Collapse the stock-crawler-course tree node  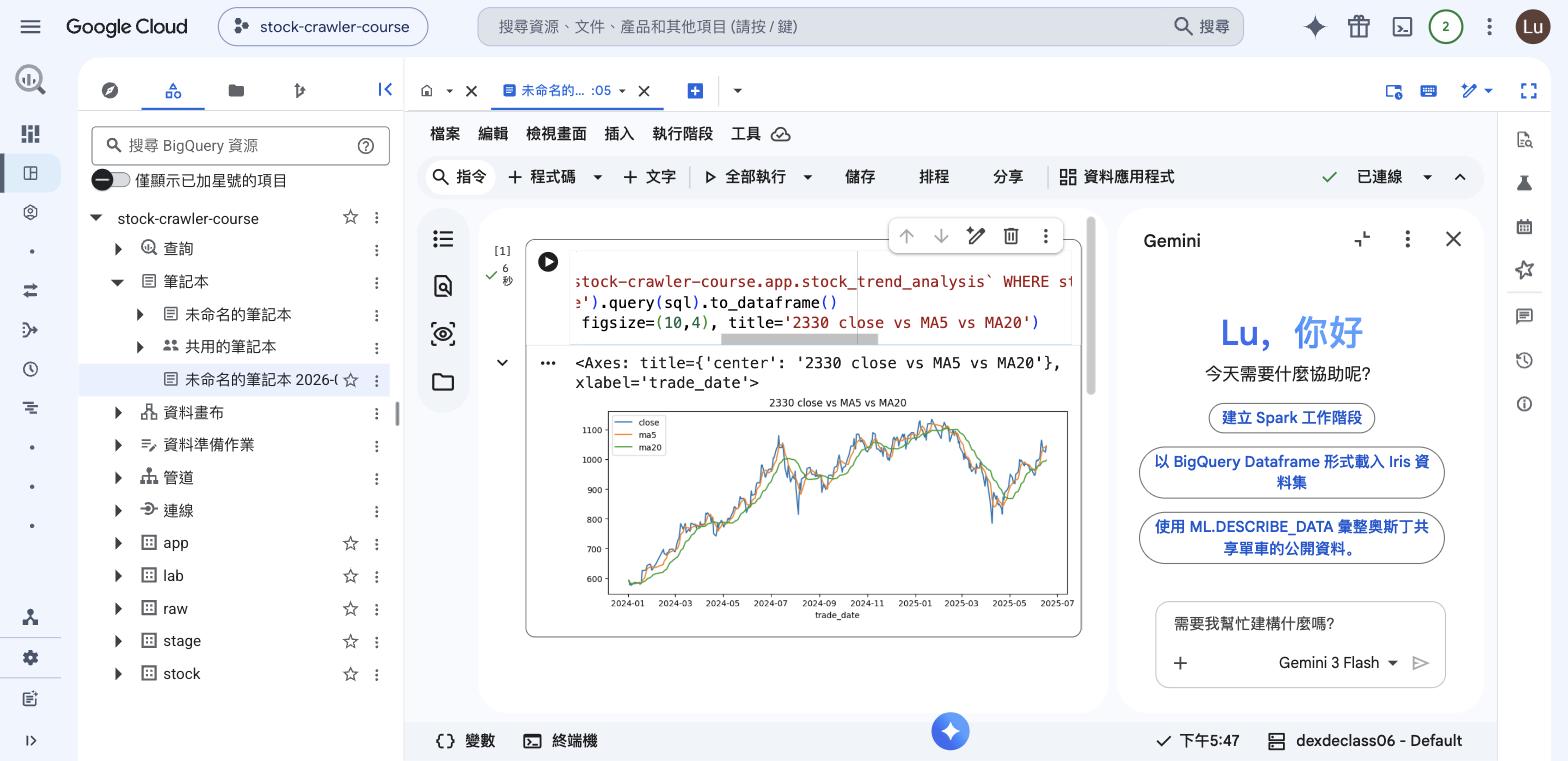tap(96, 218)
